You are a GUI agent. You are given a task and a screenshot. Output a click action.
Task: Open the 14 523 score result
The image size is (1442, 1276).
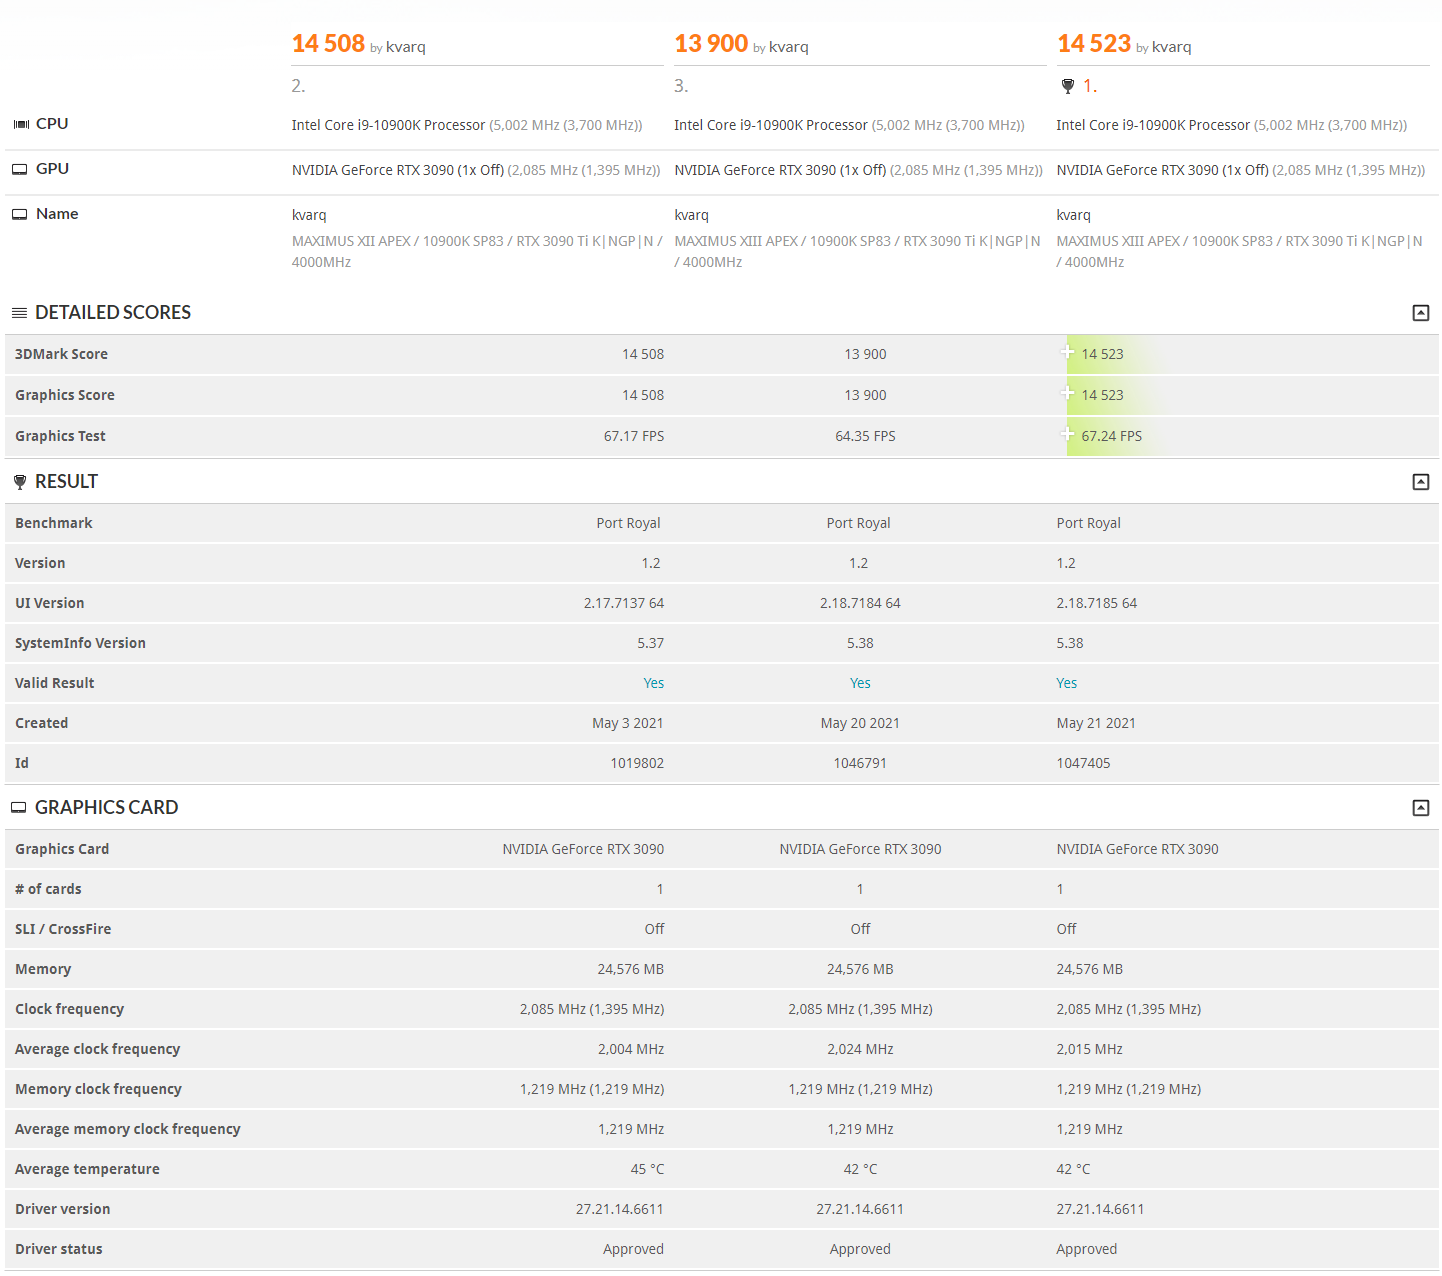pyautogui.click(x=1094, y=44)
